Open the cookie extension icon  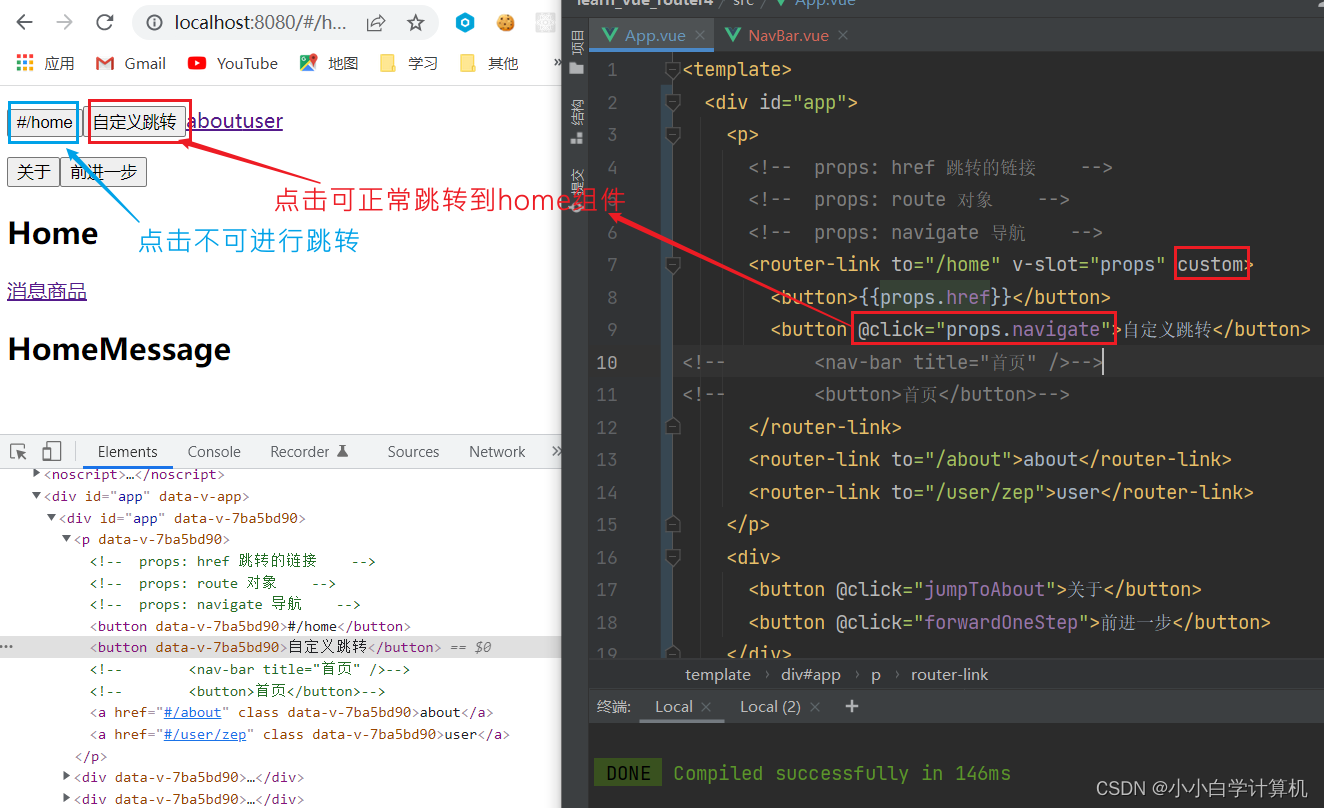505,22
